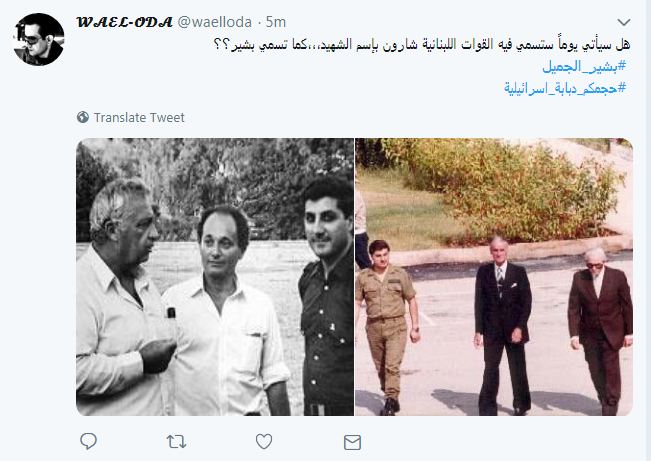Expand the tweet options chevron
651x461 pixels.
624,22
